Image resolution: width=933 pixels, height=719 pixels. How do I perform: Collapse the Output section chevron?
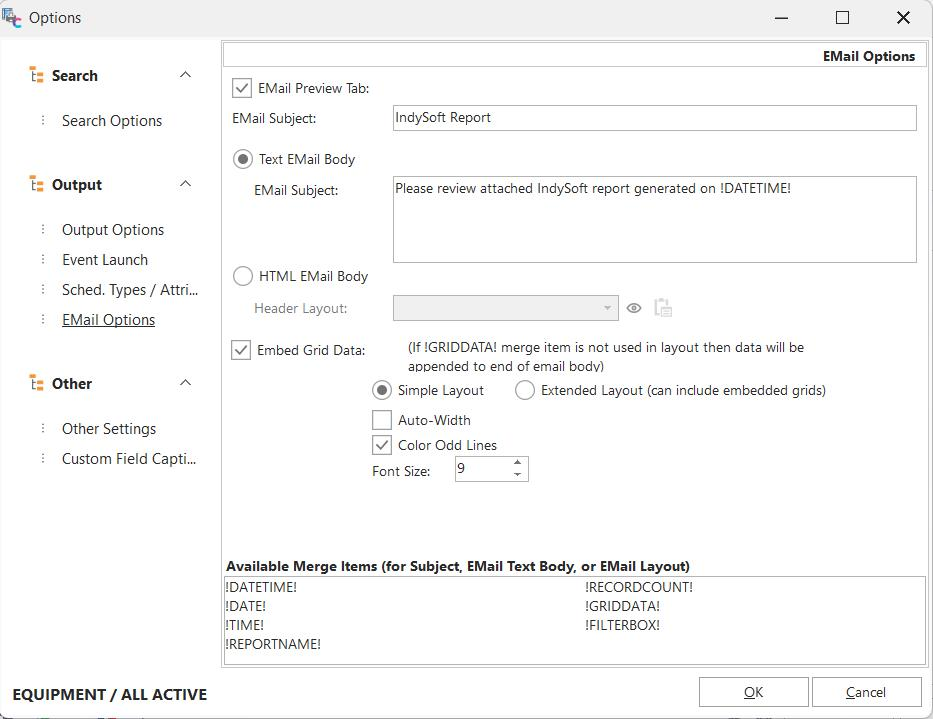185,185
